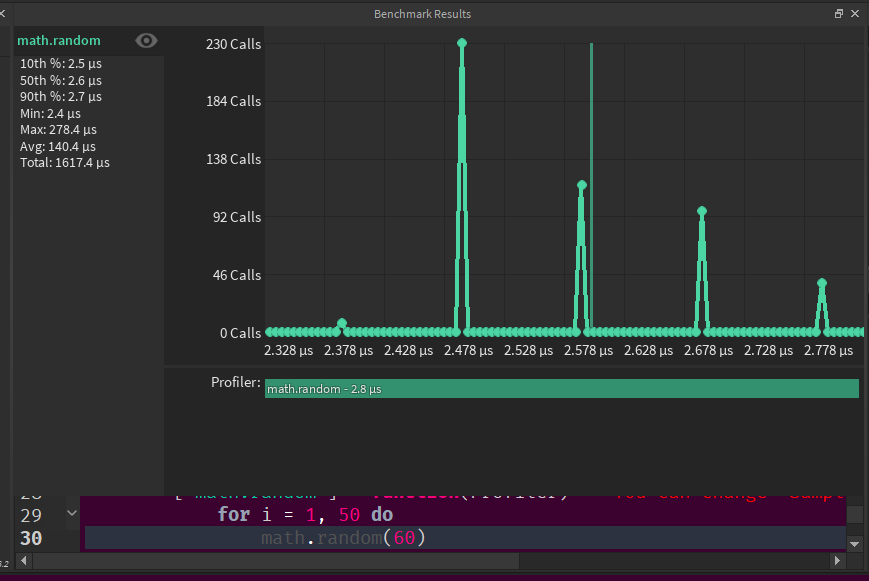Click the small data point near 2.378 µs
The width and height of the screenshot is (869, 581).
342,323
